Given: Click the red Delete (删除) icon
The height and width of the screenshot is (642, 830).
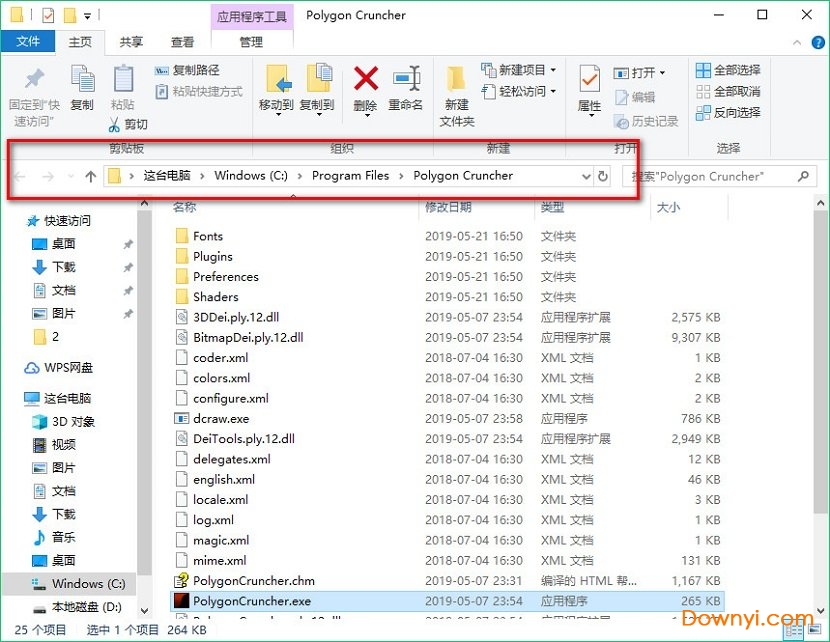Looking at the screenshot, I should point(365,82).
